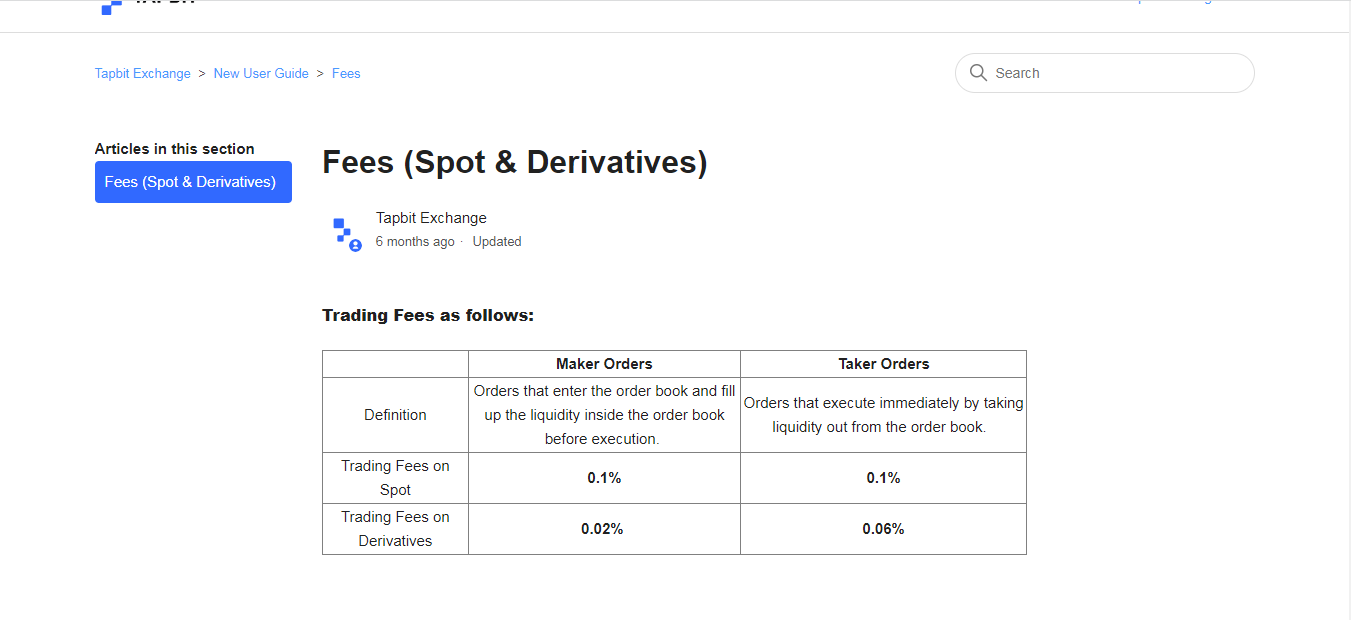Click the Taker Orders column header
Viewport: 1351px width, 620px height.
[x=884, y=364]
